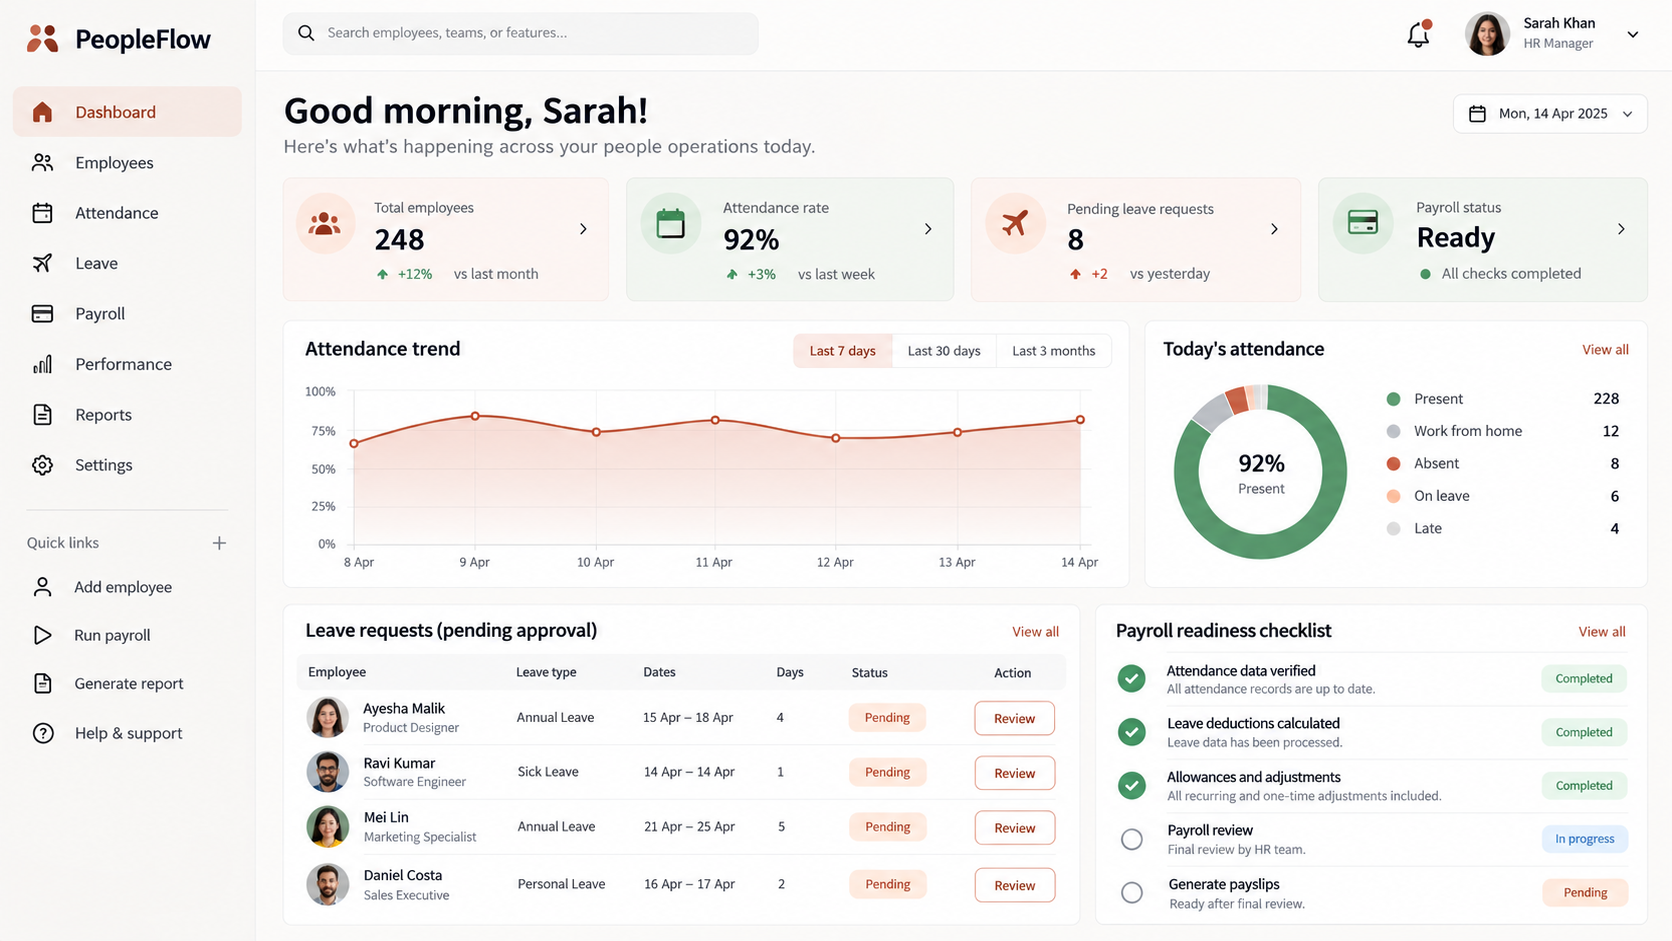
Task: Click the Payroll status card icon
Action: pos(1363,222)
